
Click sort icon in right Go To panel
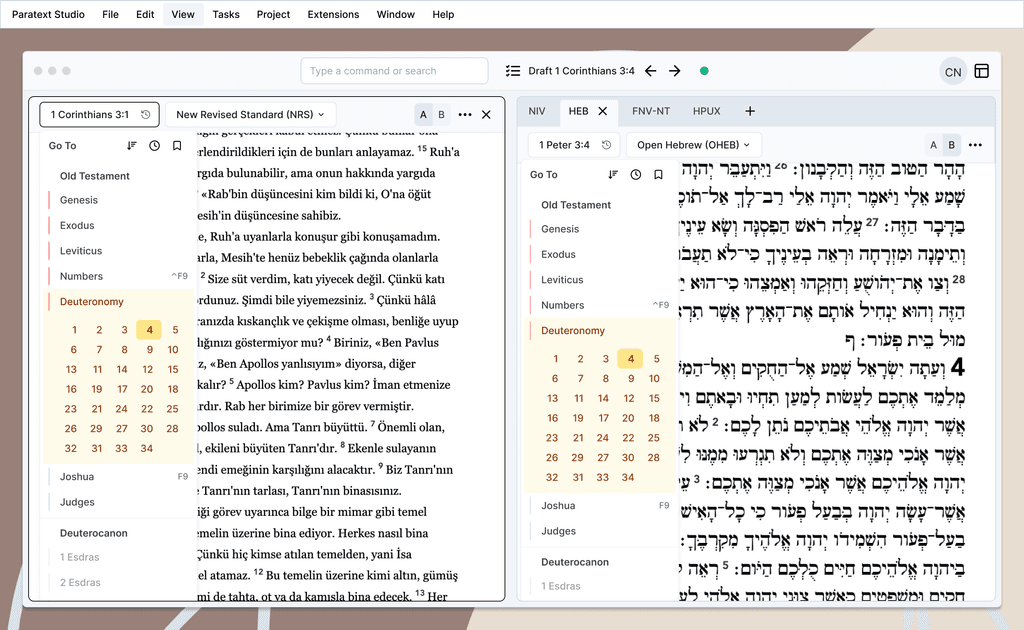click(613, 174)
